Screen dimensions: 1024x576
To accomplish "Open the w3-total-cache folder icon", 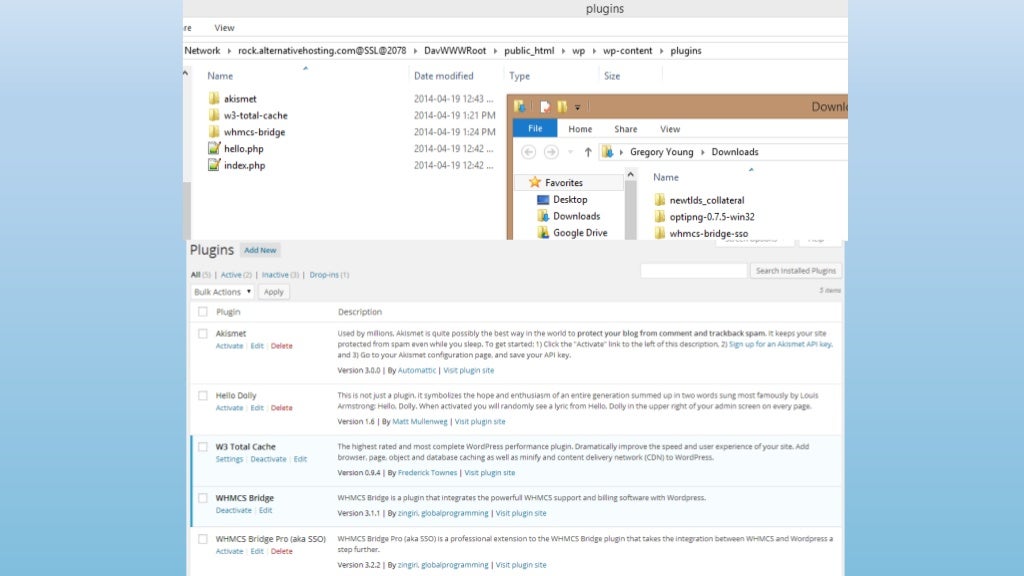I will 214,115.
